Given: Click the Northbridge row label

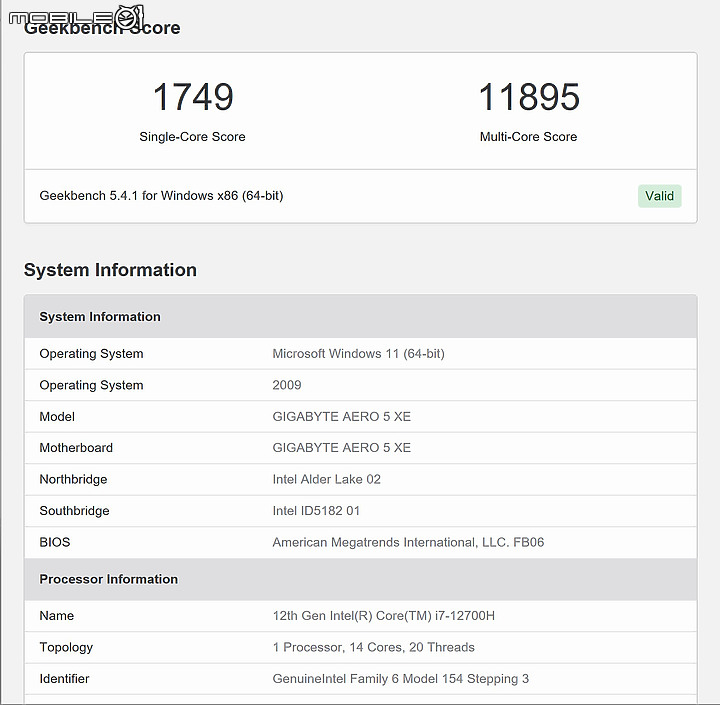Looking at the screenshot, I should [73, 479].
